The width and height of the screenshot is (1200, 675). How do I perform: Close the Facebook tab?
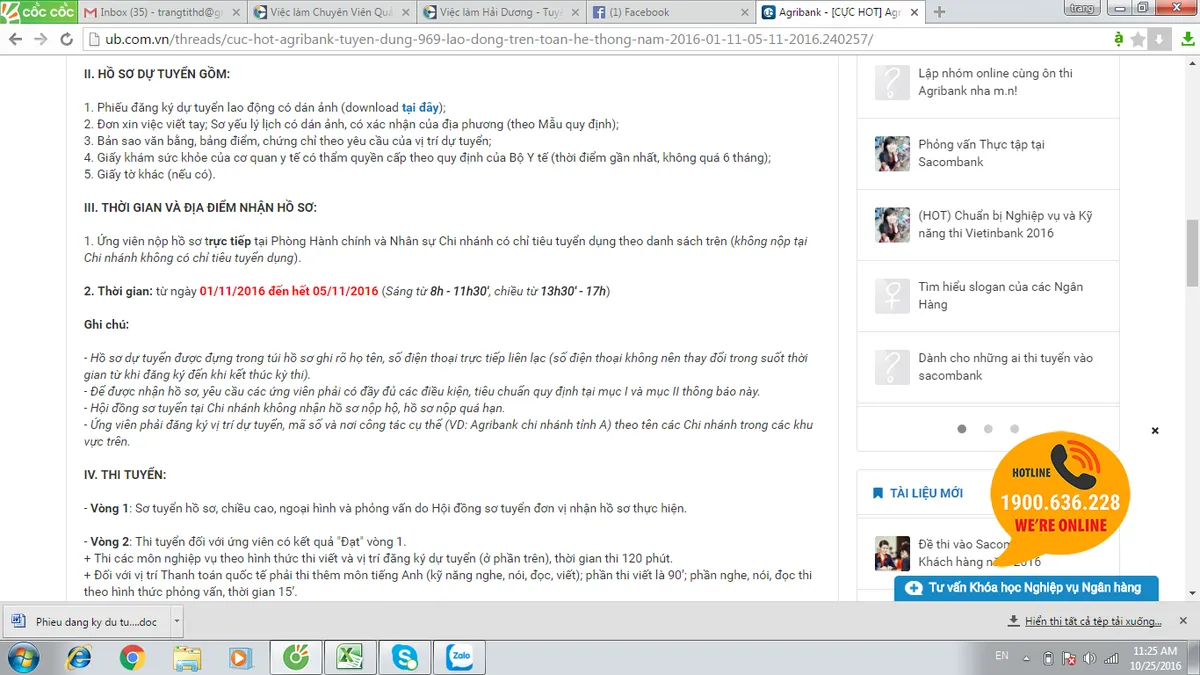click(744, 12)
